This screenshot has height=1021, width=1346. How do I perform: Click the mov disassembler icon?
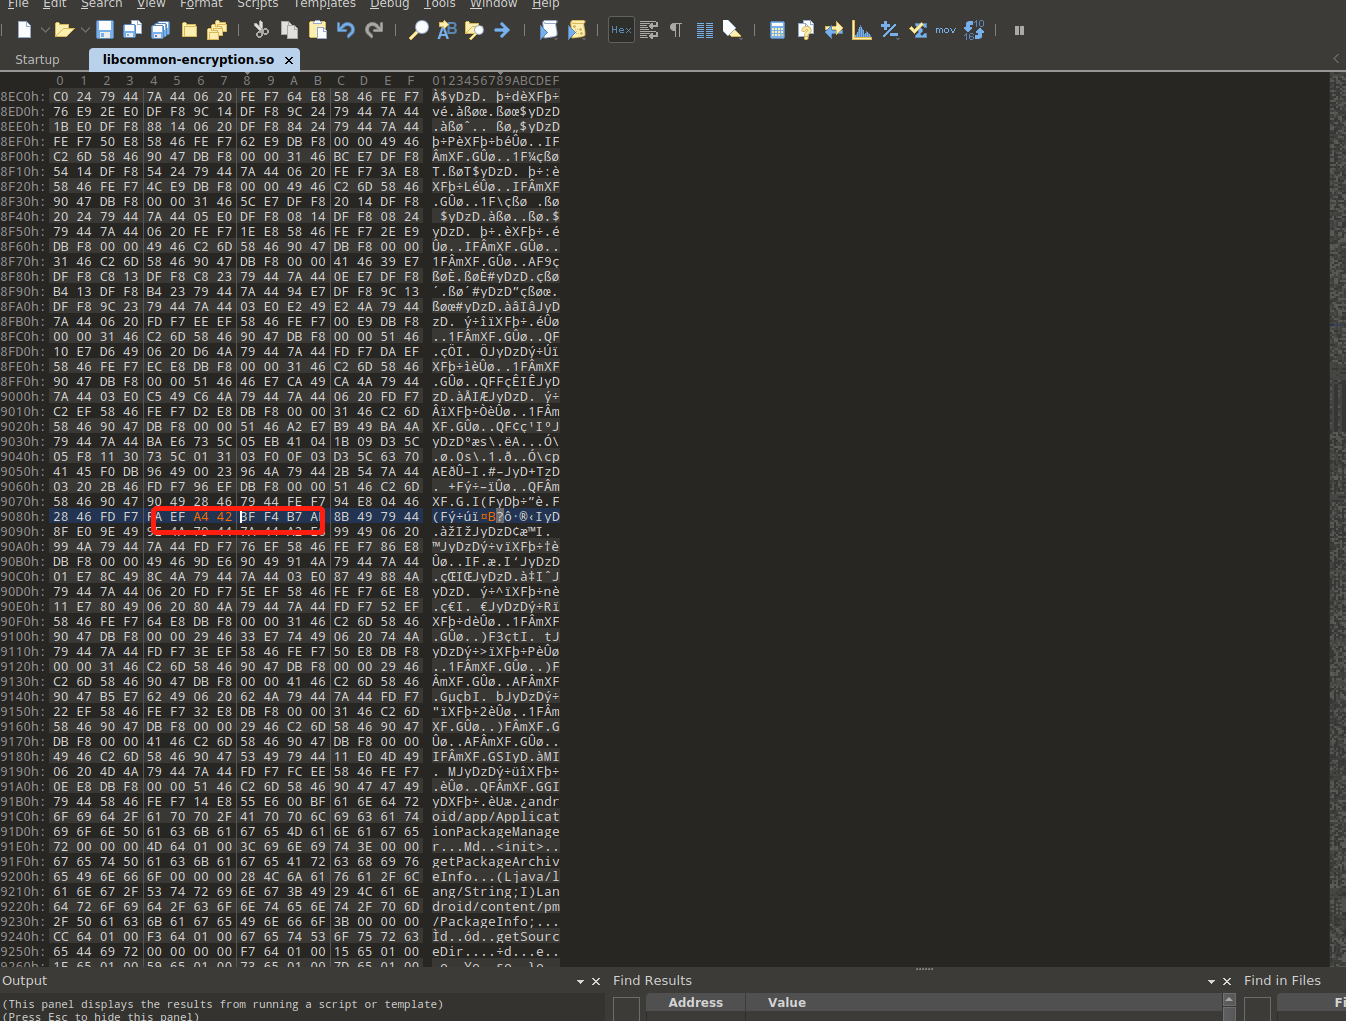coord(946,30)
